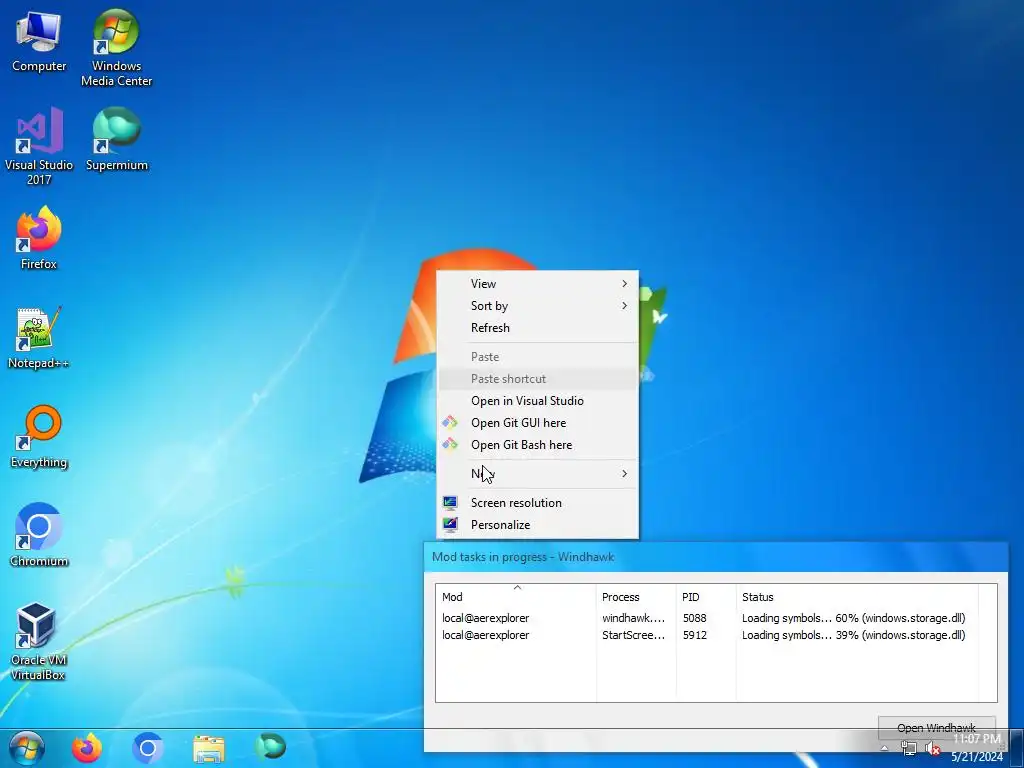Choose Open Git GUI here
Screen dimensions: 1024x768
coord(537,423)
